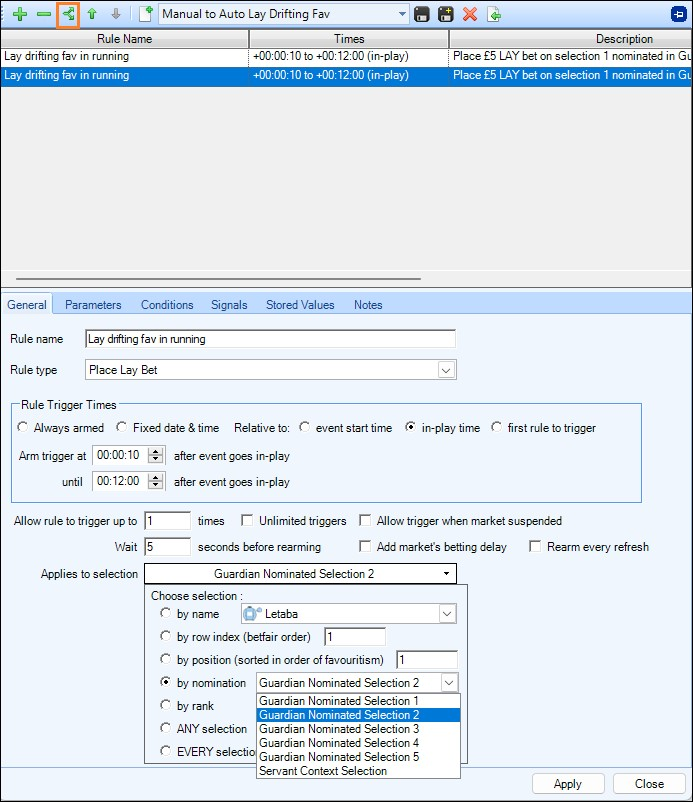The width and height of the screenshot is (693, 802).
Task: Choose Guardian Nominated Selection 4 from the list
Action: point(358,743)
